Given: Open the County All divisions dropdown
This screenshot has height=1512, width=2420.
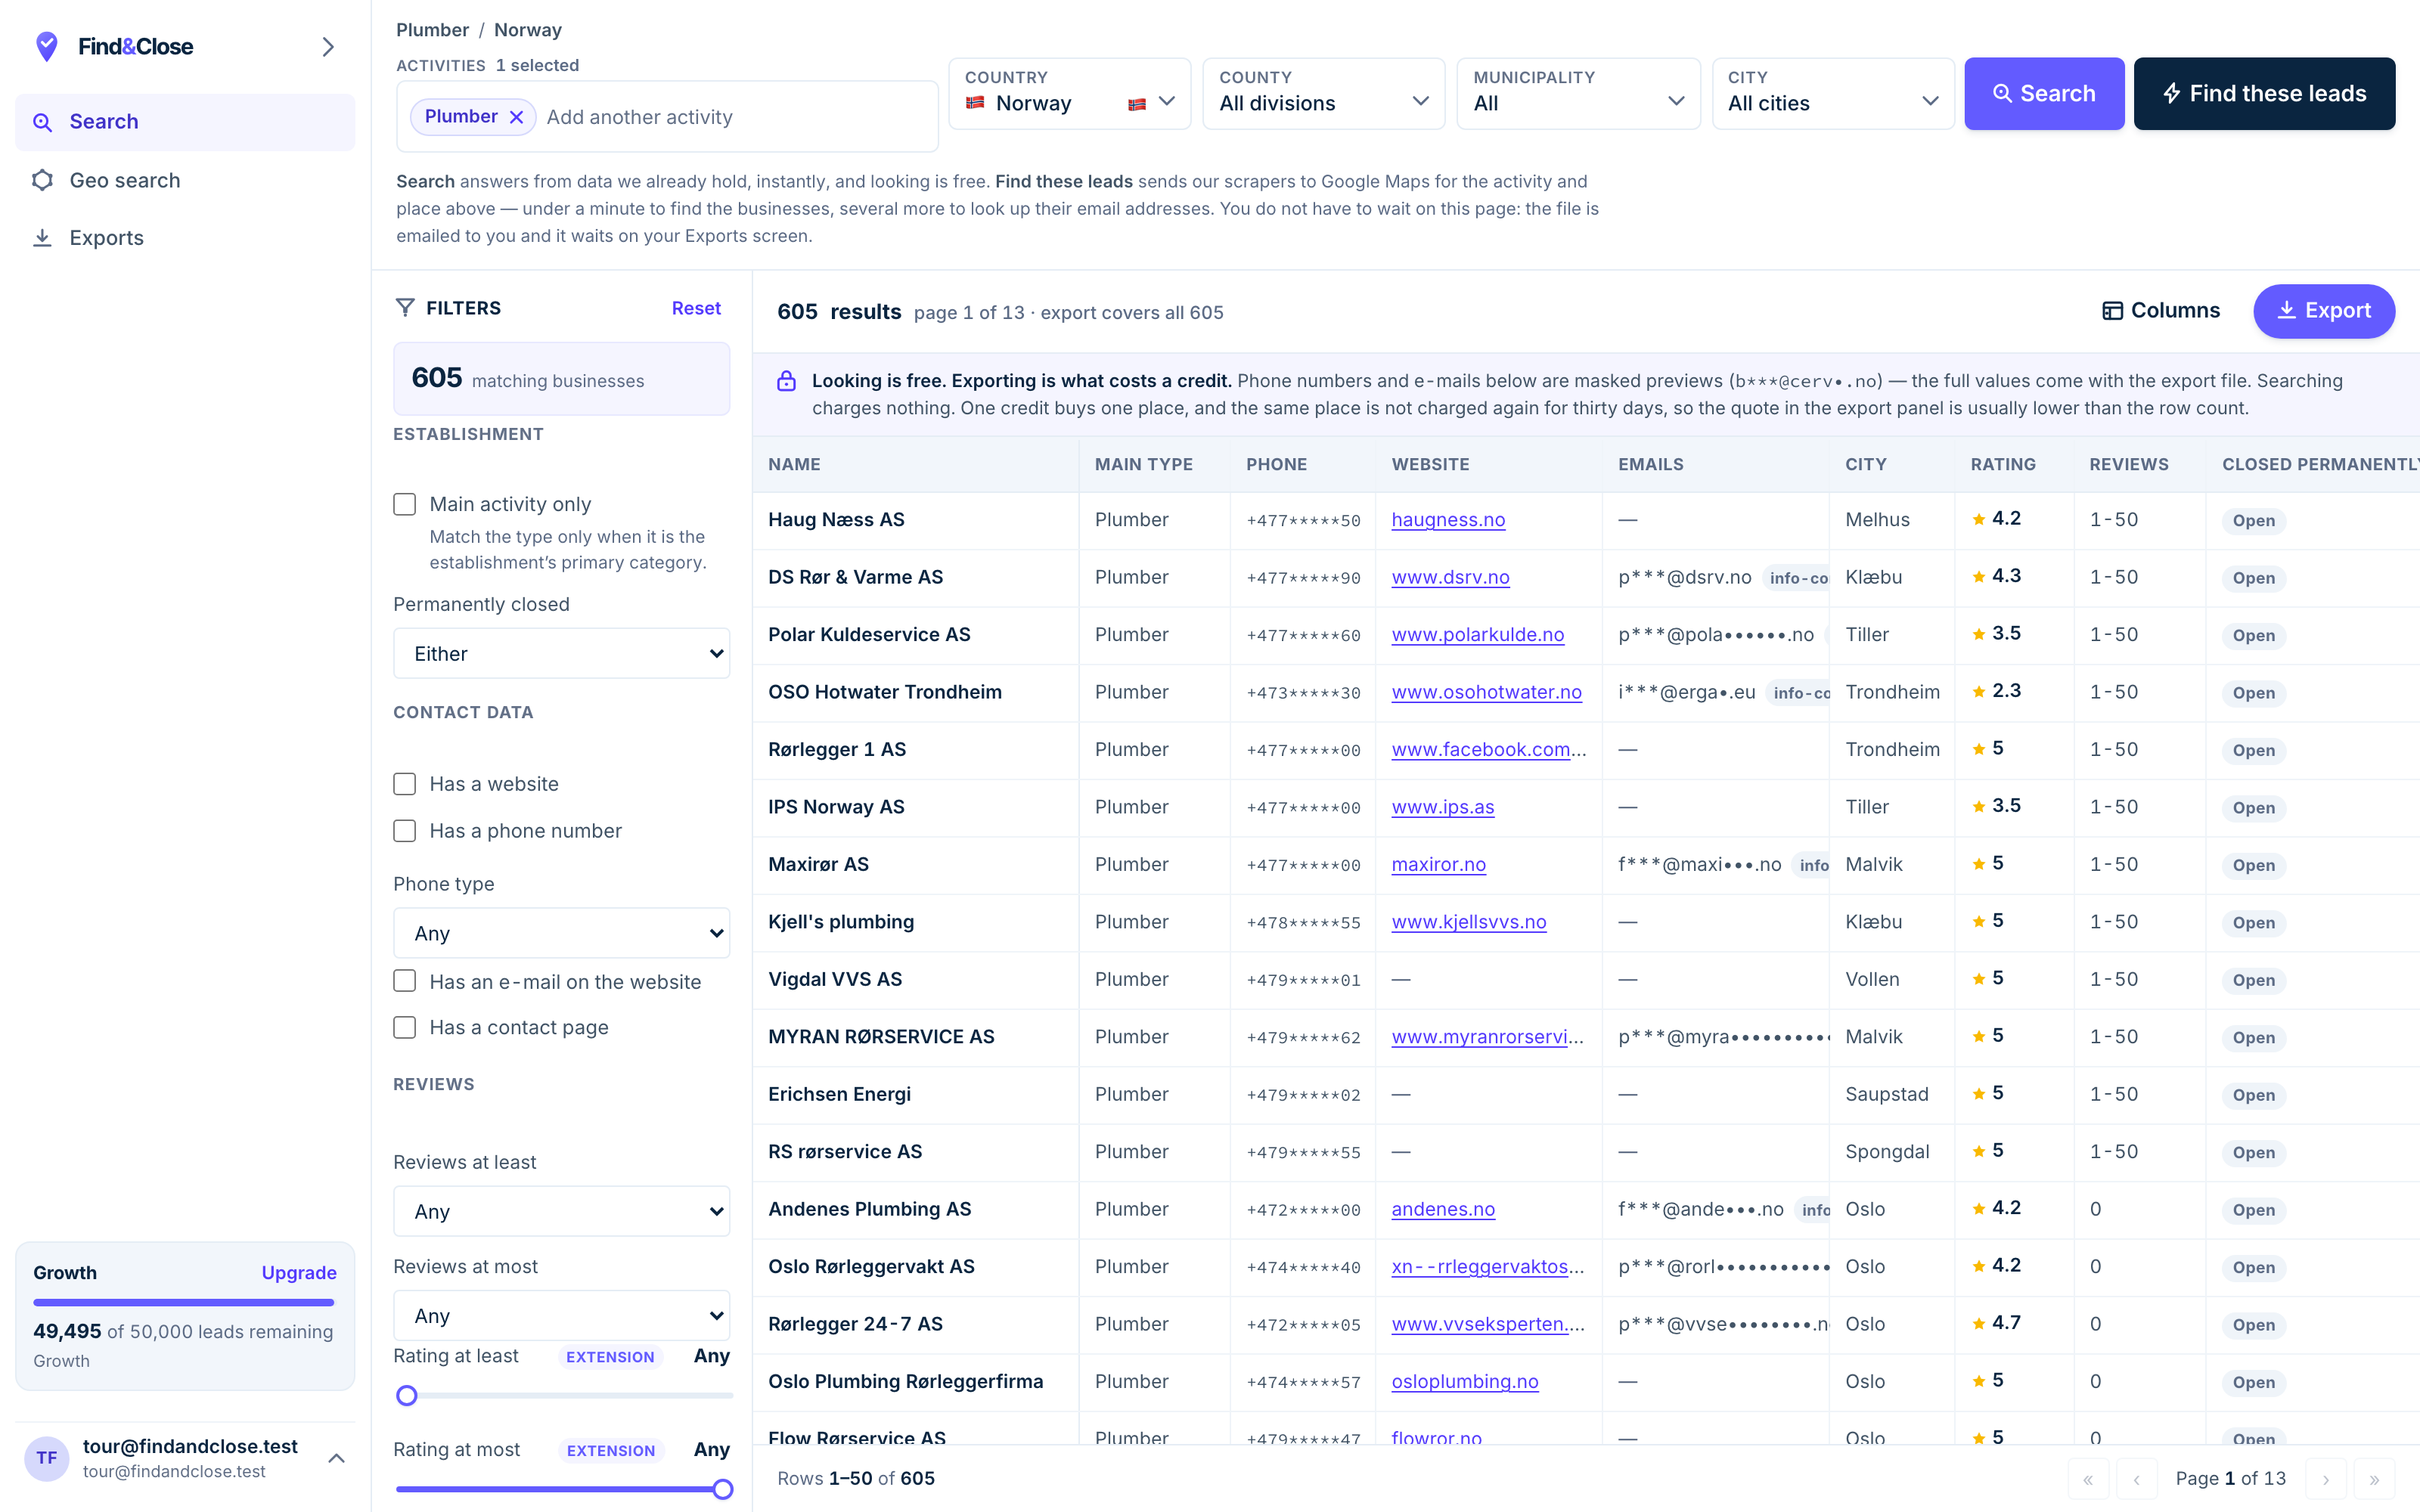Looking at the screenshot, I should click(x=1323, y=93).
